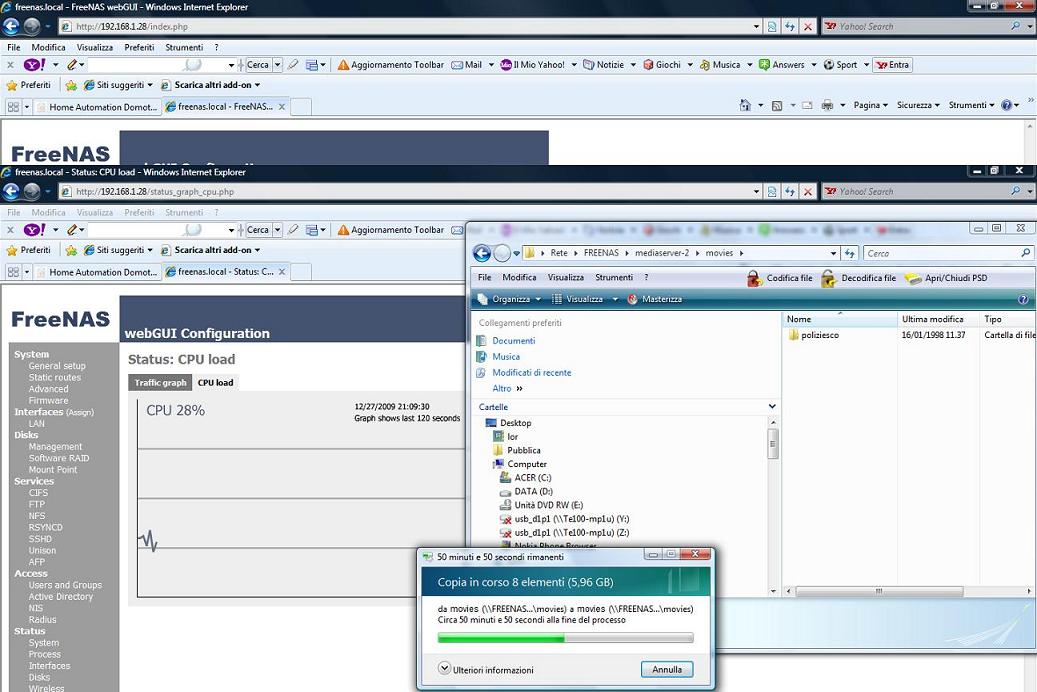This screenshot has width=1037, height=692.
Task: Collapse the Cartelle folders pane chevron
Action: click(772, 406)
